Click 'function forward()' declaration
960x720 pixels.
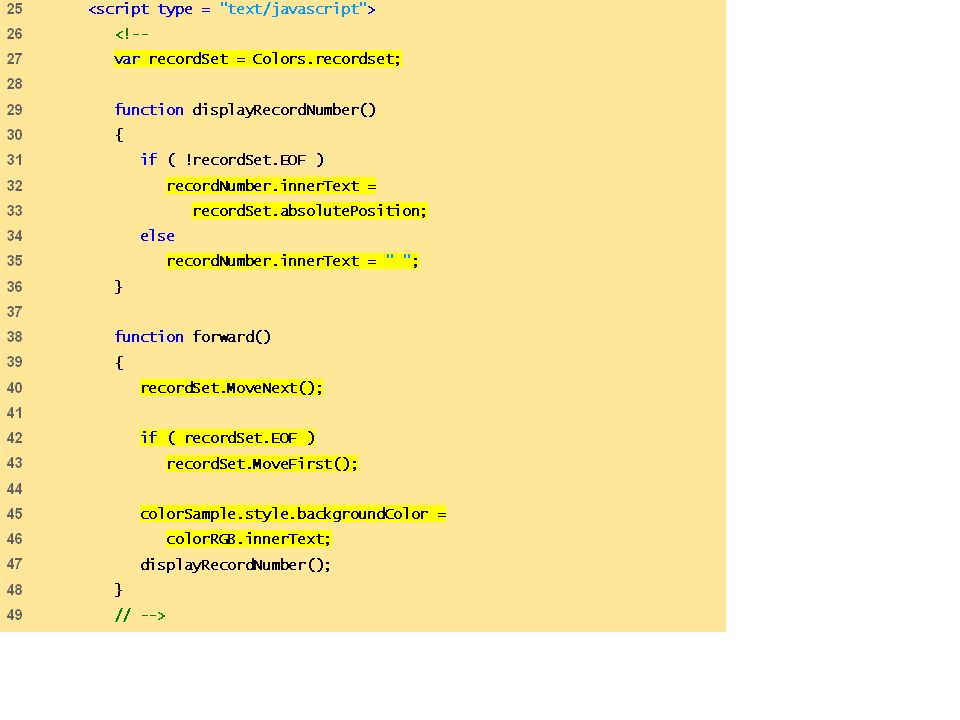tap(192, 337)
